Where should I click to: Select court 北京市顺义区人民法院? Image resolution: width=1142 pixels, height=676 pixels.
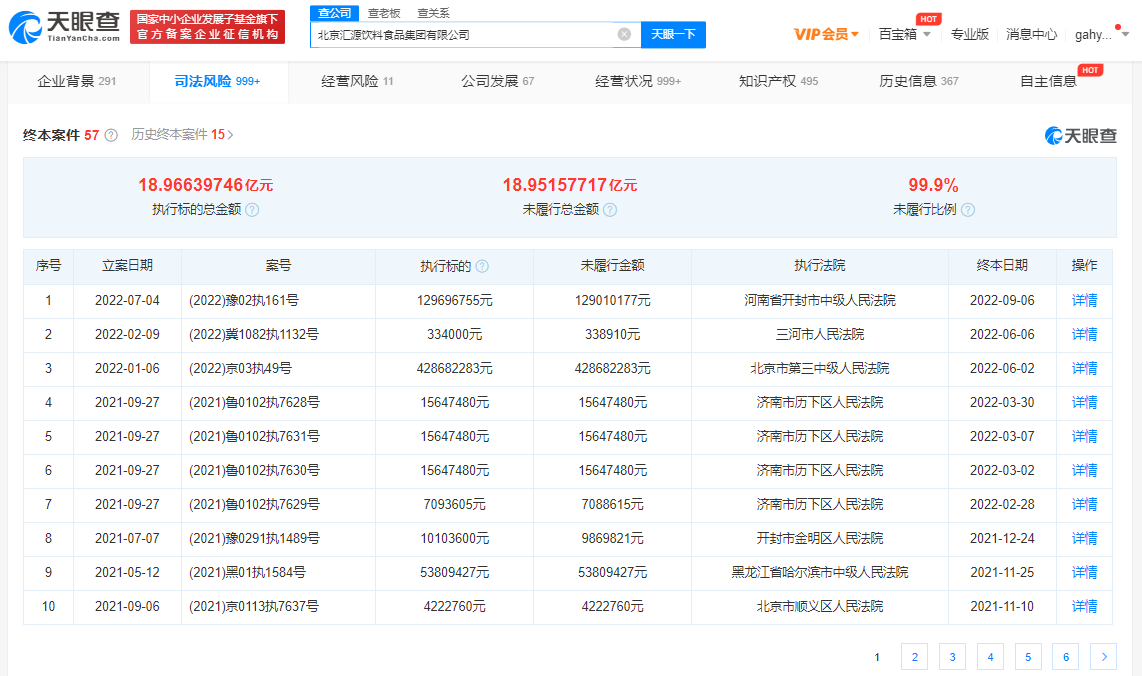click(819, 606)
